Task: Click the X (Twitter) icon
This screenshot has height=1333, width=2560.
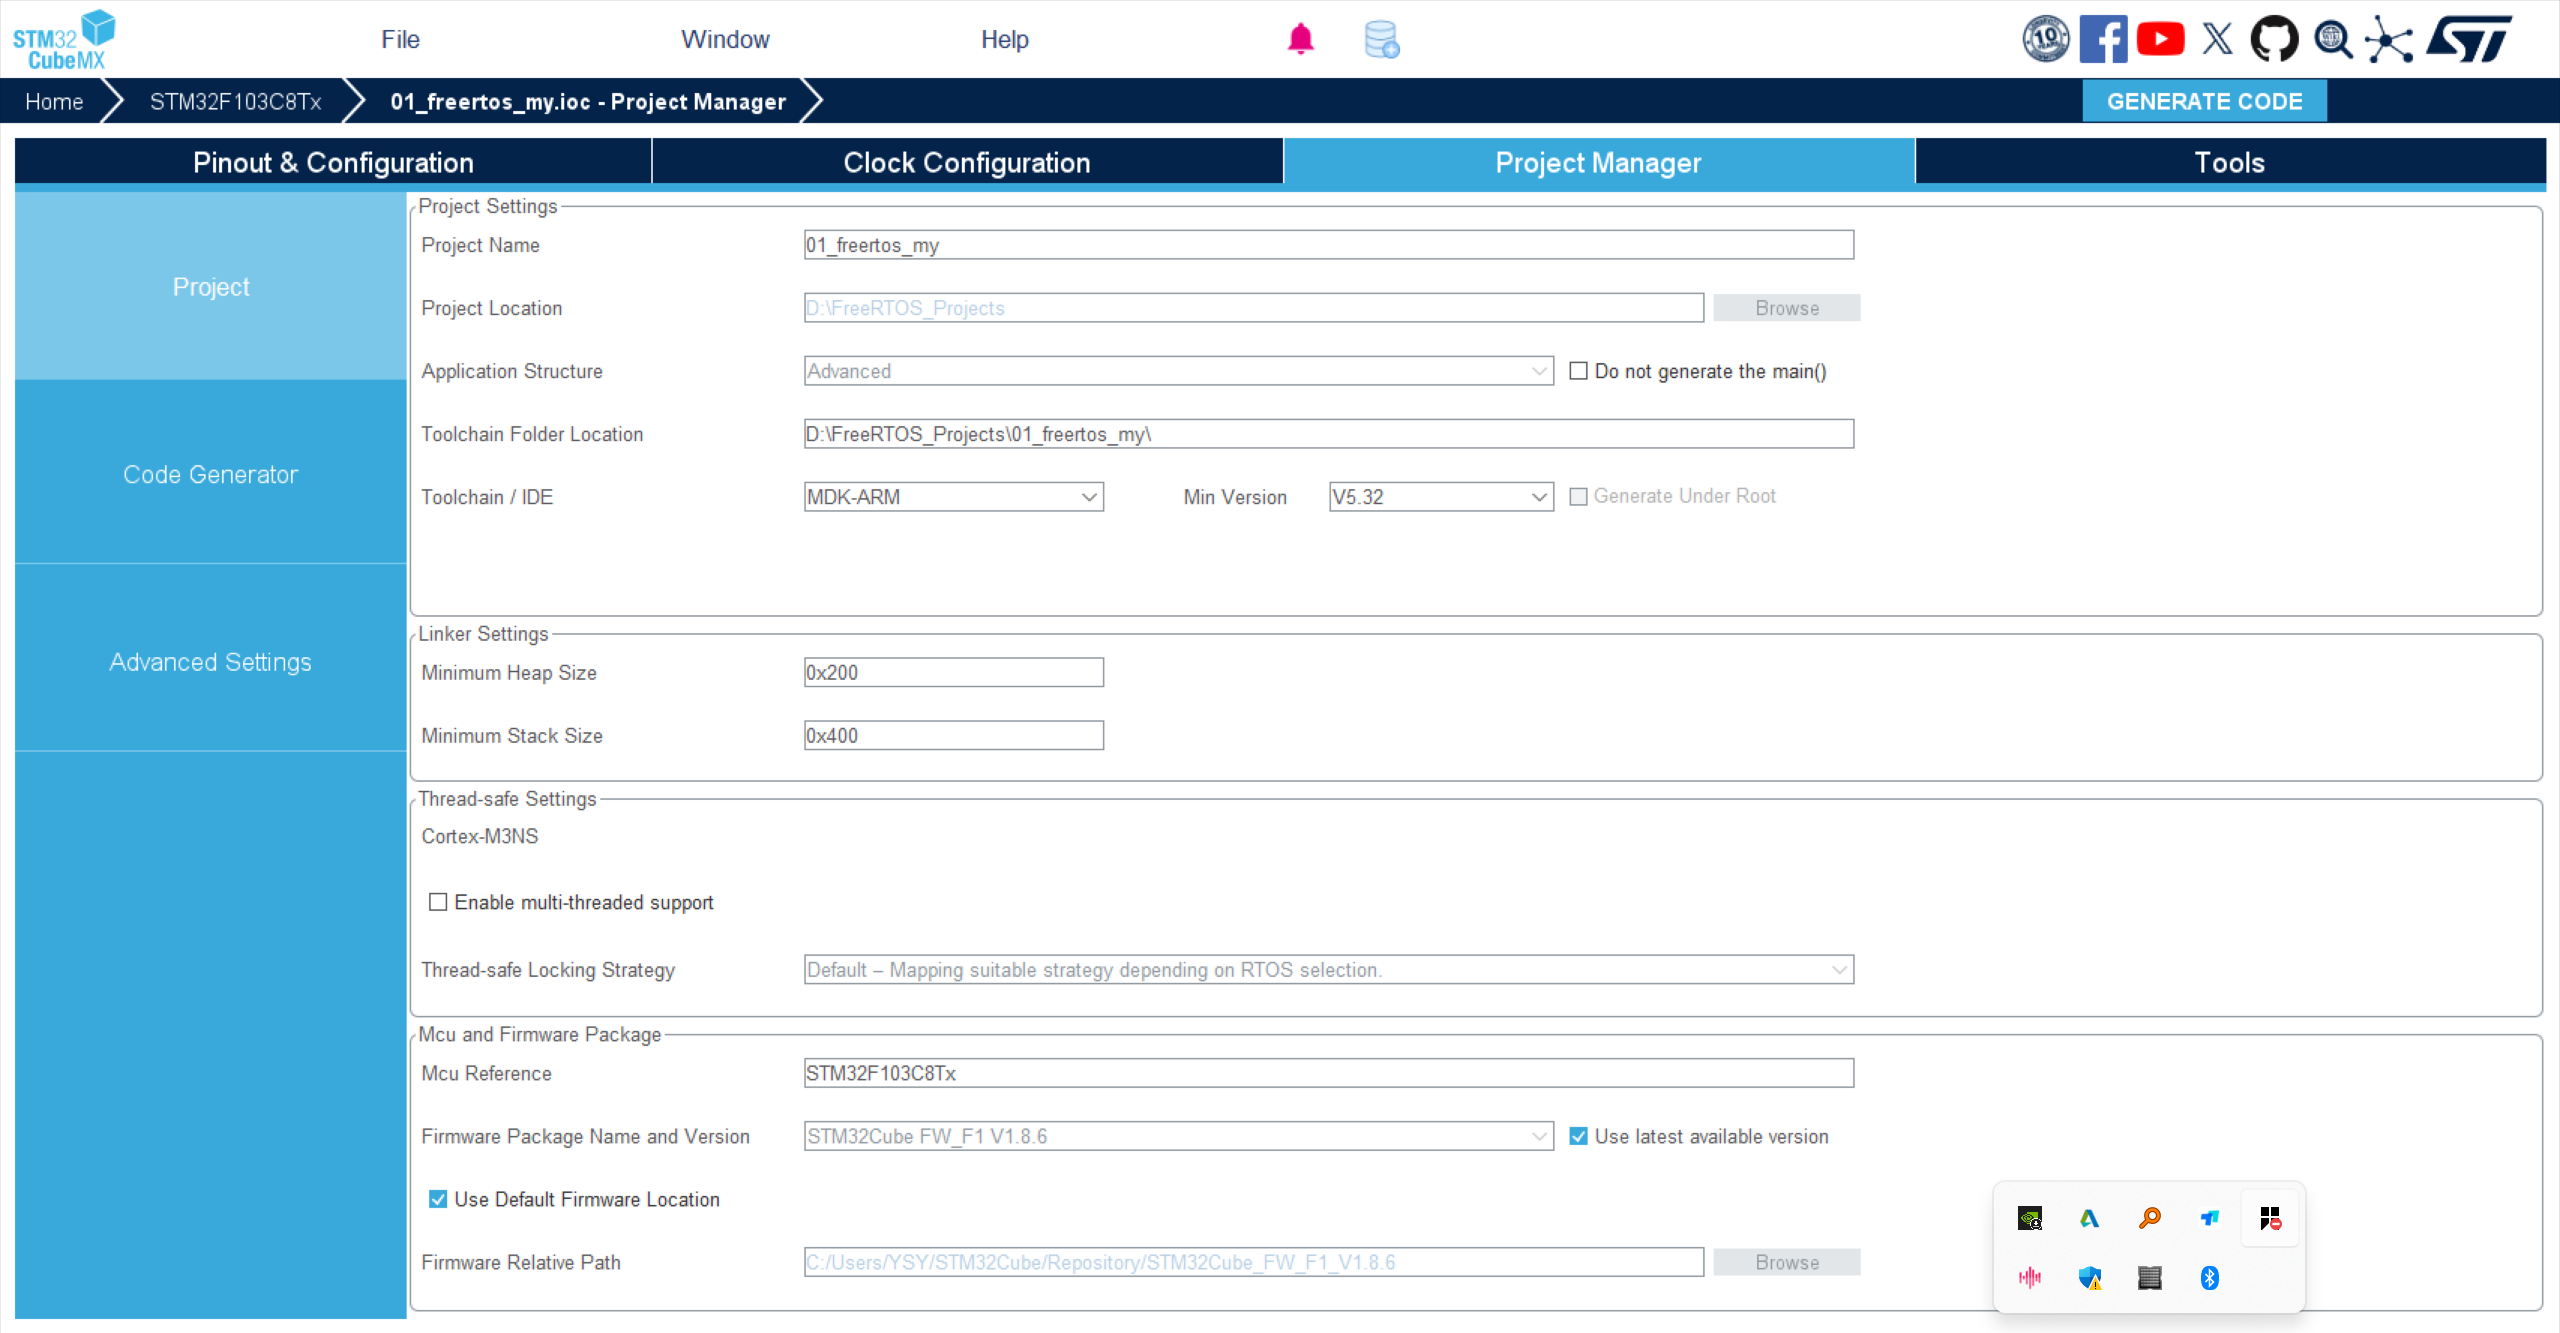Action: click(2217, 40)
